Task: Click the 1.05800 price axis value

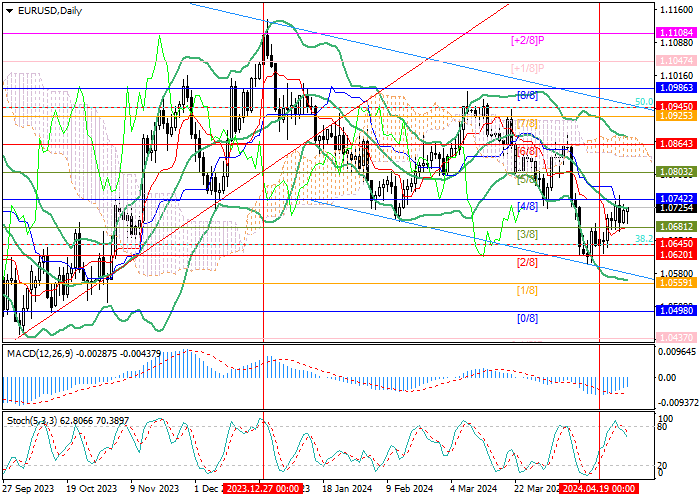Action: pyautogui.click(x=677, y=272)
